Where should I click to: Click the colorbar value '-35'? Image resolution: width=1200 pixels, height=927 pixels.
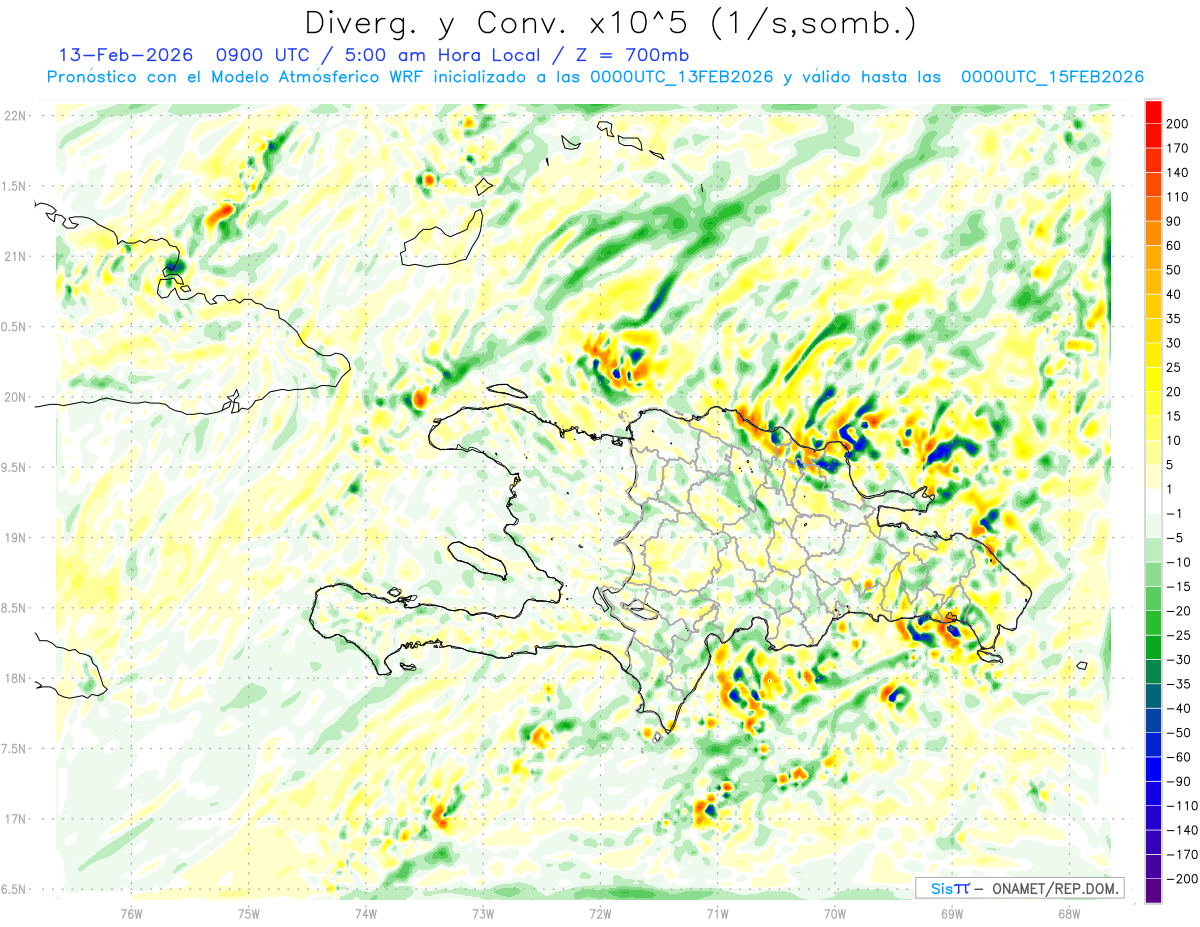(x=1181, y=684)
